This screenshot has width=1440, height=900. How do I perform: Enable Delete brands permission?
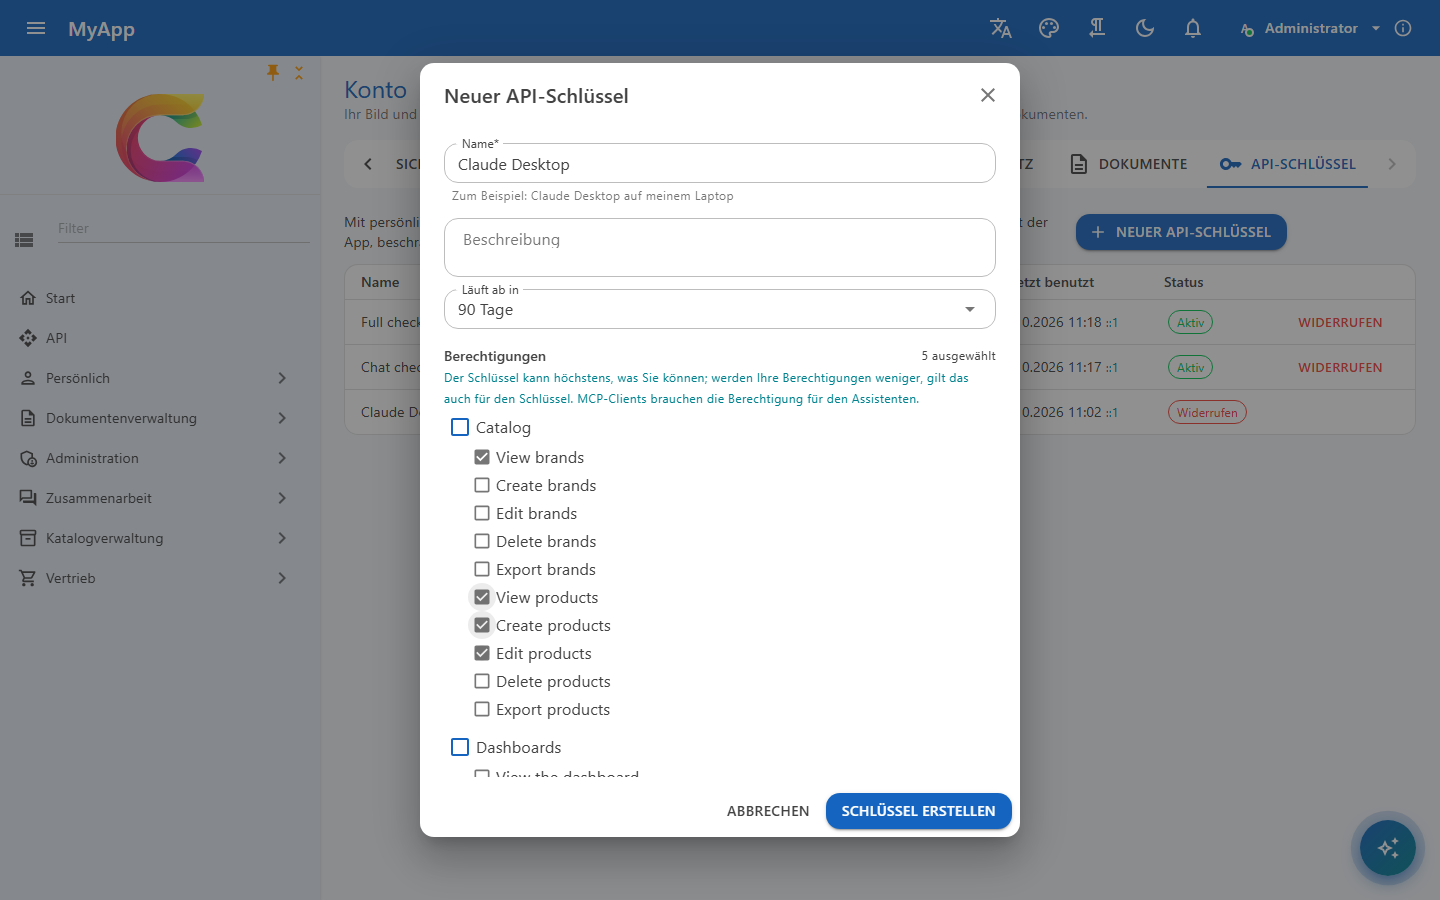coord(482,541)
